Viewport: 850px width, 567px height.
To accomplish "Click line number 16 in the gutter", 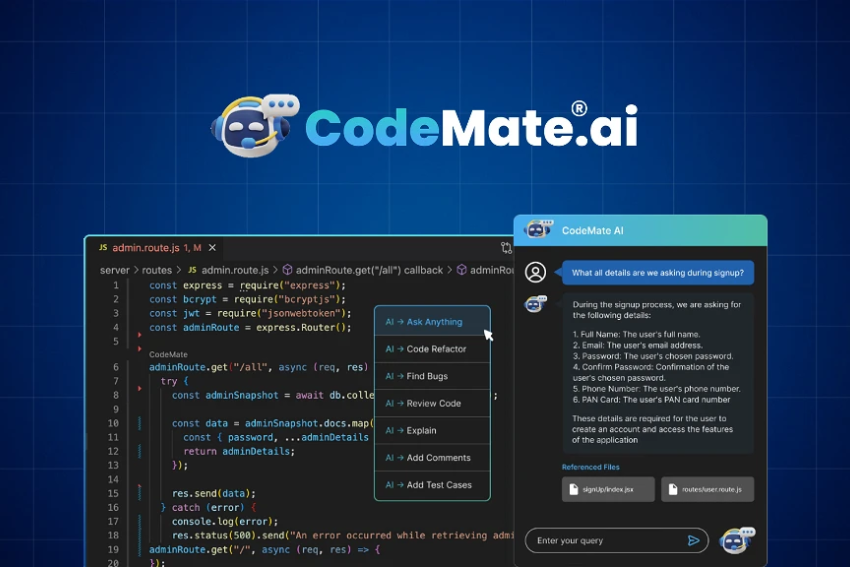I will click(113, 507).
